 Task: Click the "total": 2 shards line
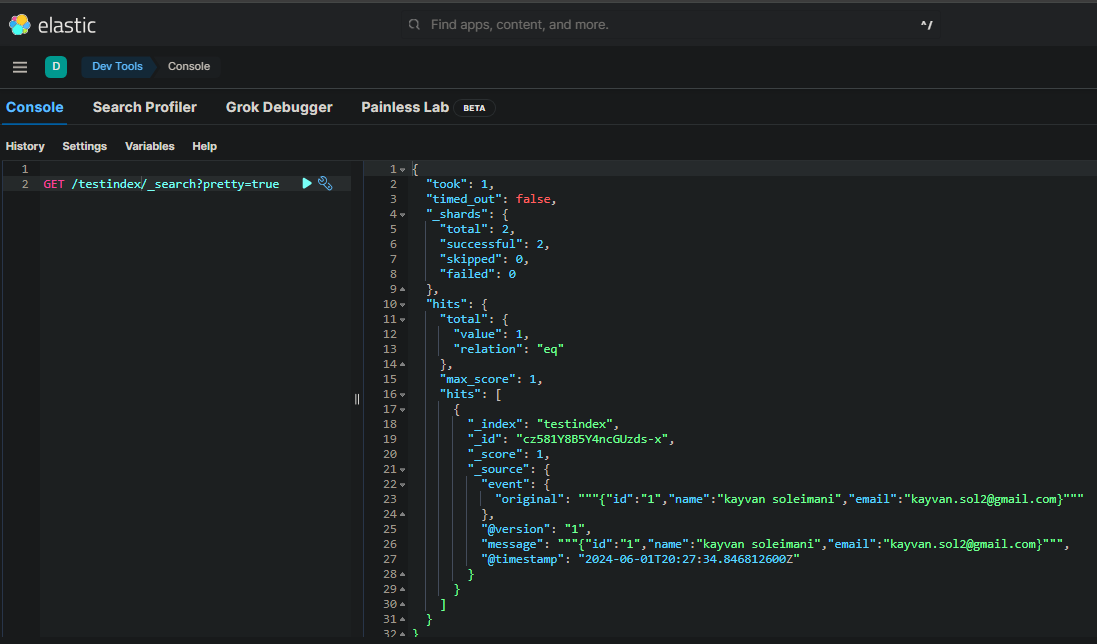[478, 229]
